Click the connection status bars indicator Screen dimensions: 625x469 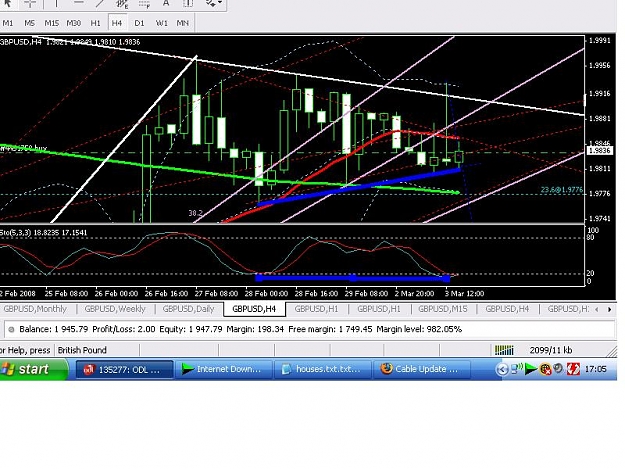[x=504, y=350]
